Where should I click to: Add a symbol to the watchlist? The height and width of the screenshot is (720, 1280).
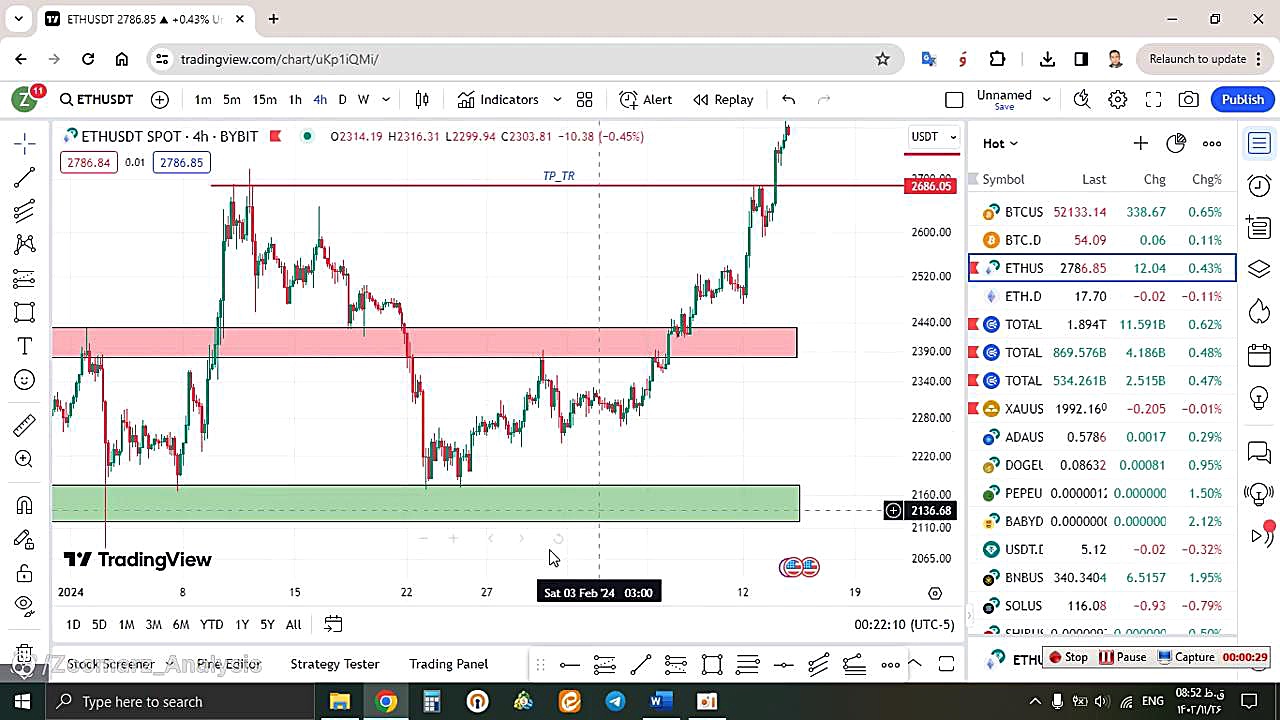(1141, 143)
